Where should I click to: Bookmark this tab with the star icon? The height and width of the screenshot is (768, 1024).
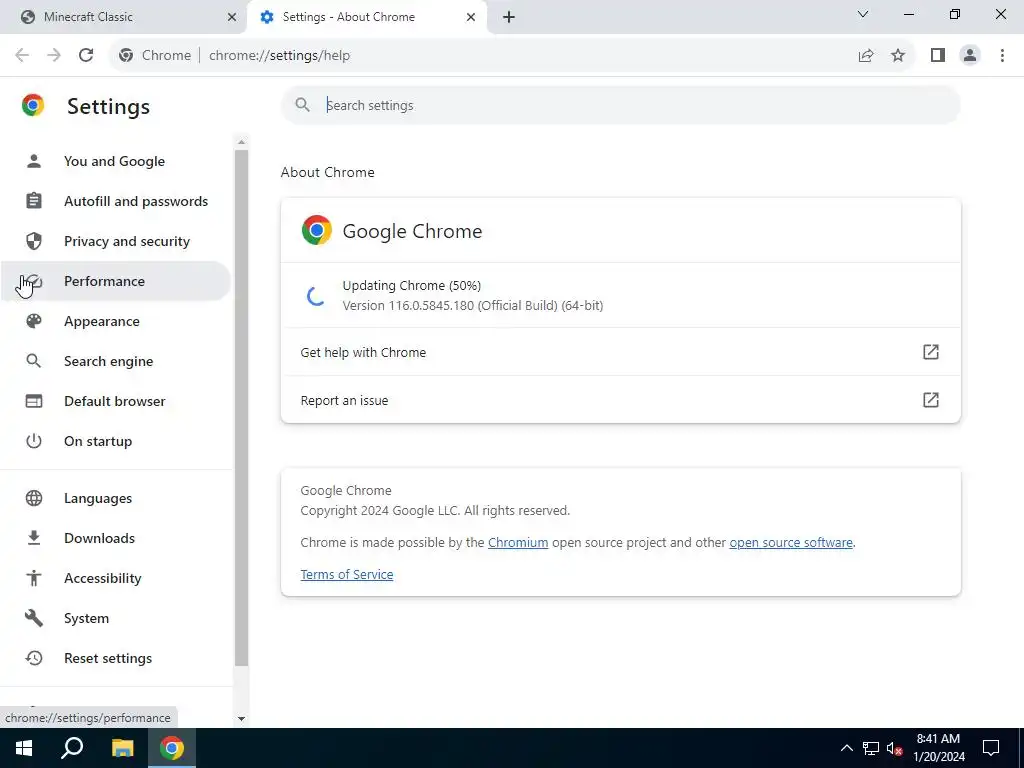(x=898, y=55)
